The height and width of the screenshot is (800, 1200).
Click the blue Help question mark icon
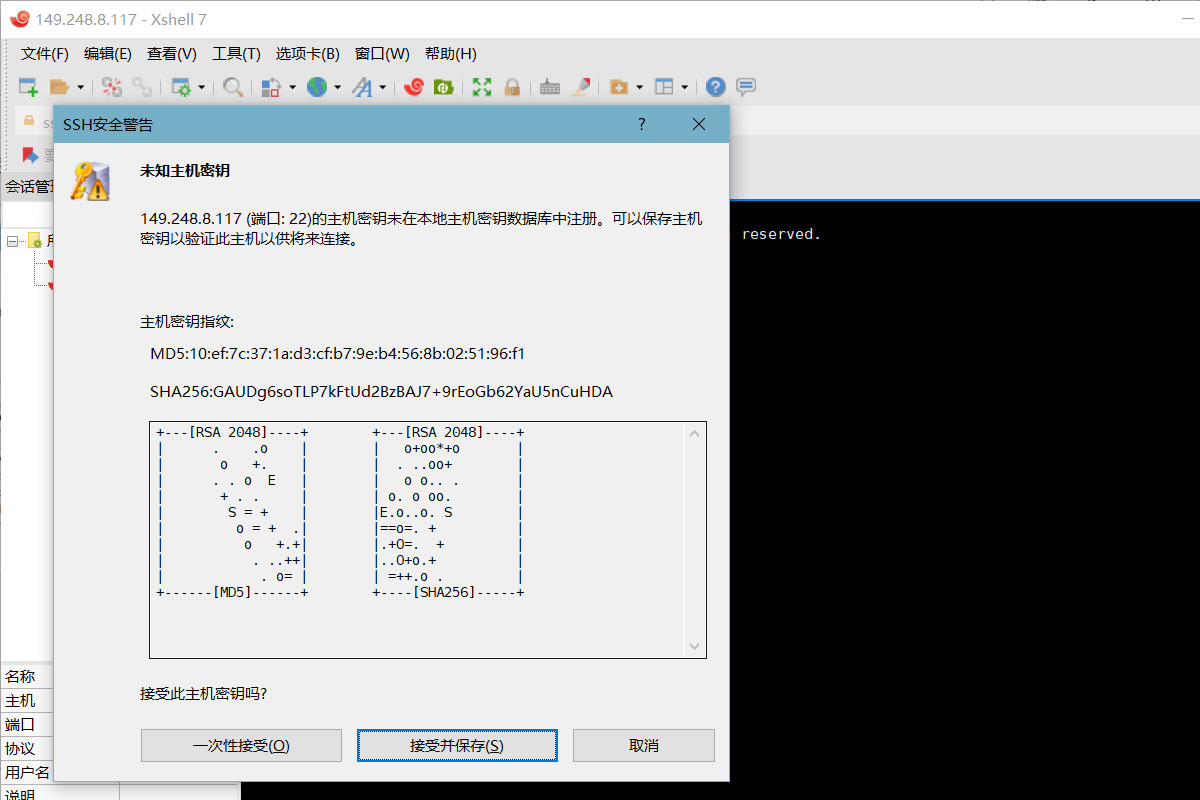click(x=715, y=87)
